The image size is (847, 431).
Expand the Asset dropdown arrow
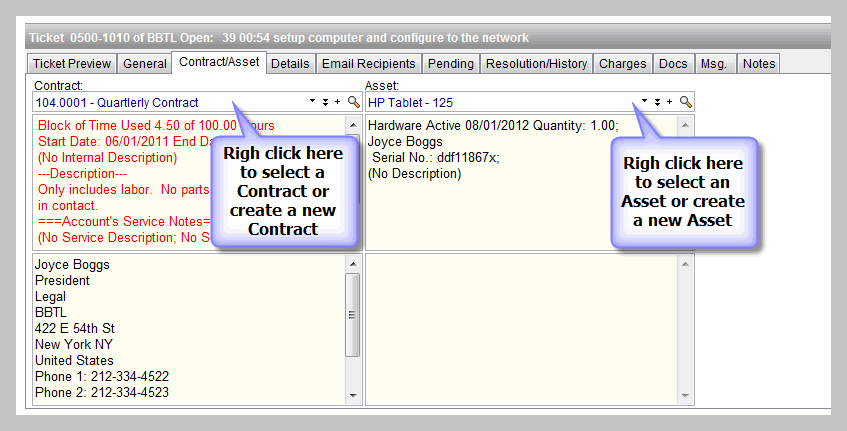click(x=644, y=102)
